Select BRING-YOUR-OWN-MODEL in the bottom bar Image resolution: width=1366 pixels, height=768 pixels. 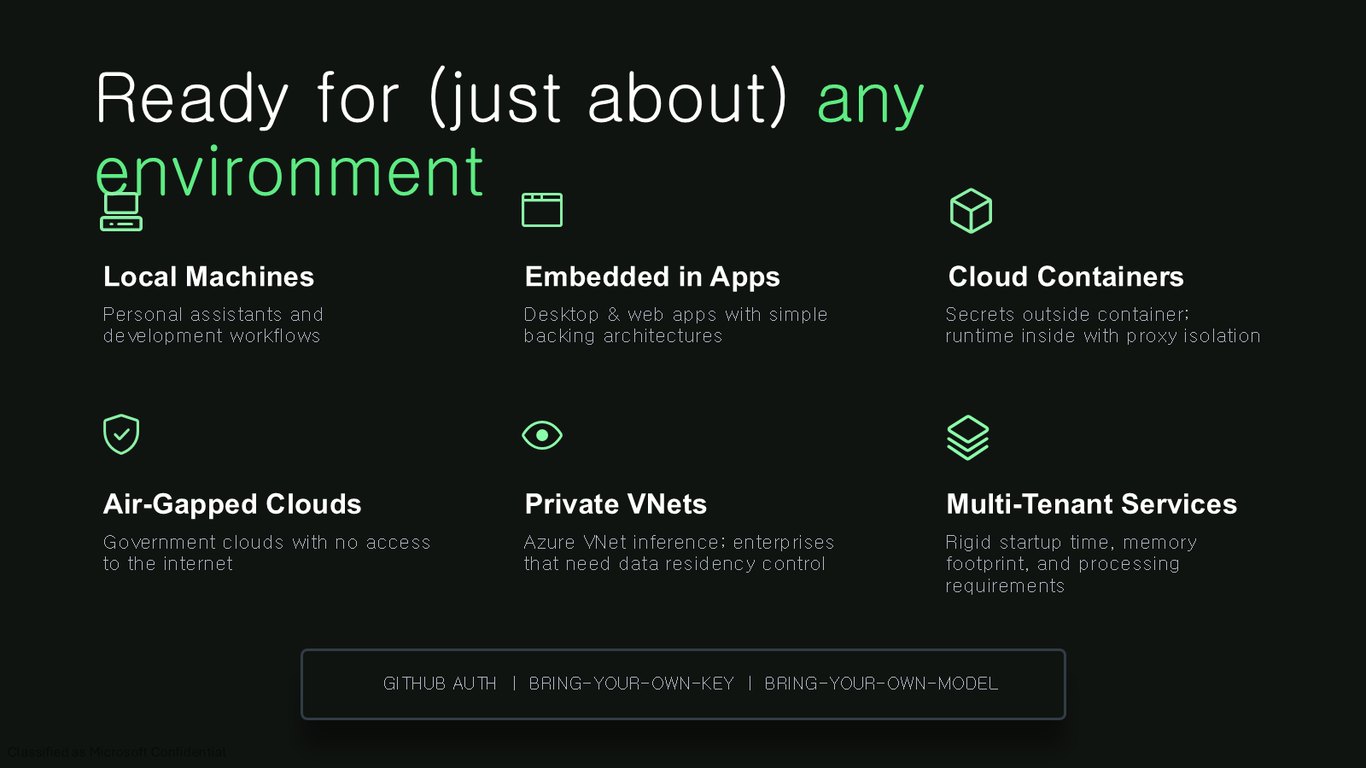tap(881, 684)
